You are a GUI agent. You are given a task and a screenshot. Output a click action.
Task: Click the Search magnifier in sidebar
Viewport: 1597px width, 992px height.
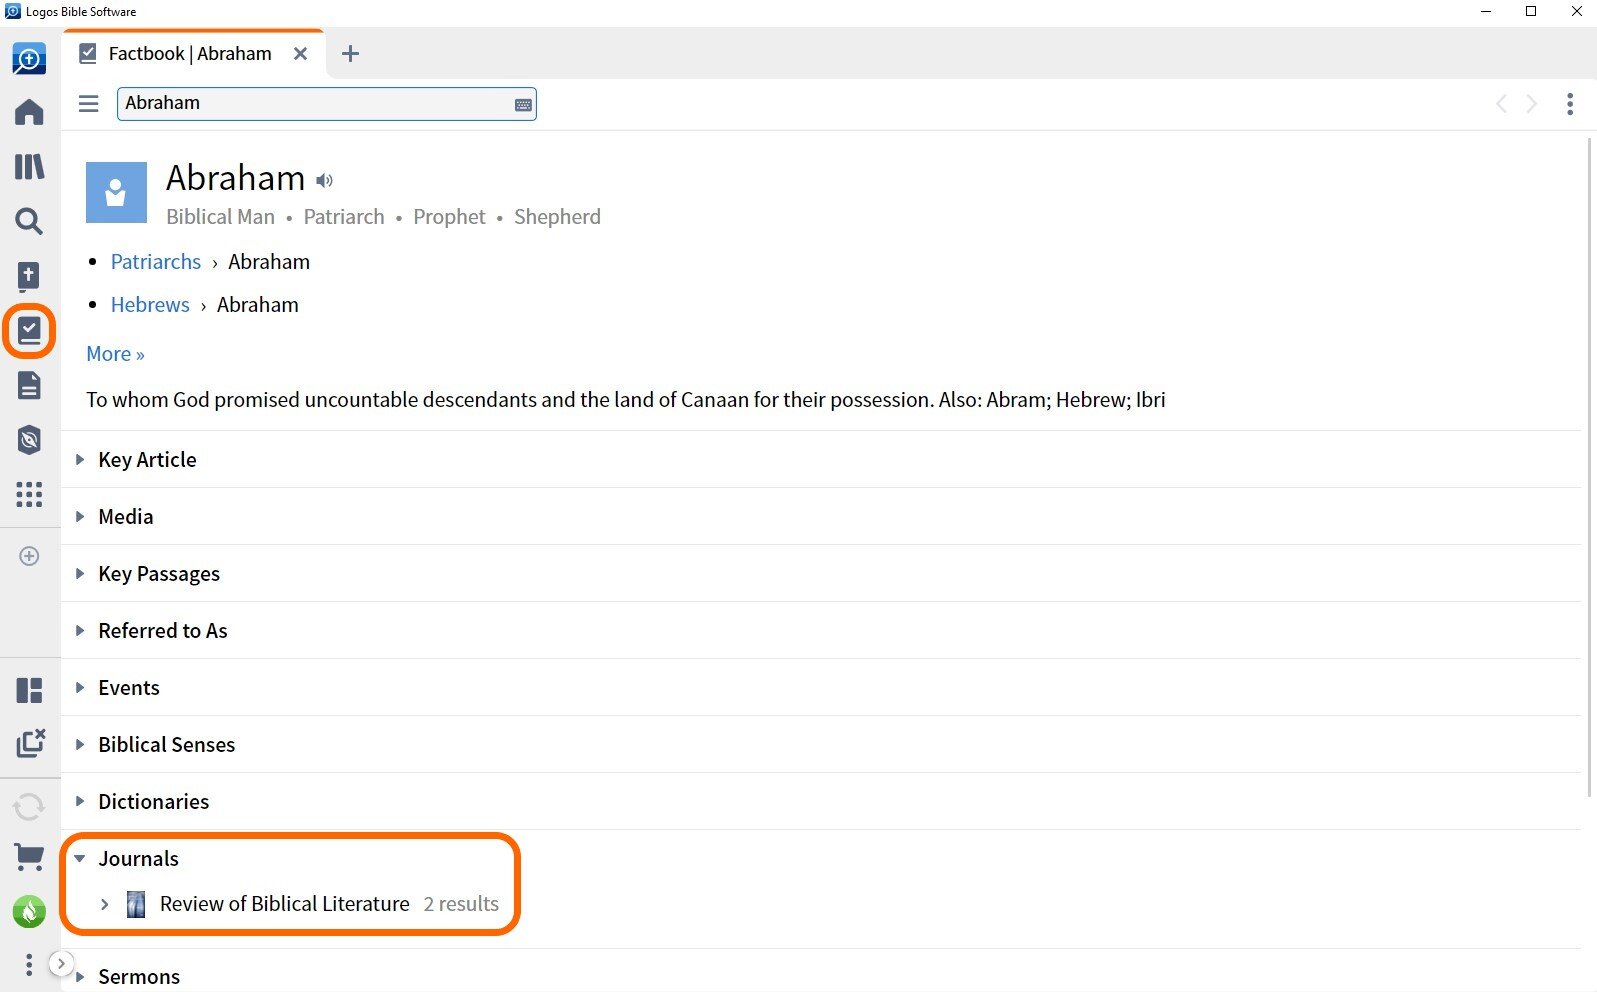pos(29,221)
